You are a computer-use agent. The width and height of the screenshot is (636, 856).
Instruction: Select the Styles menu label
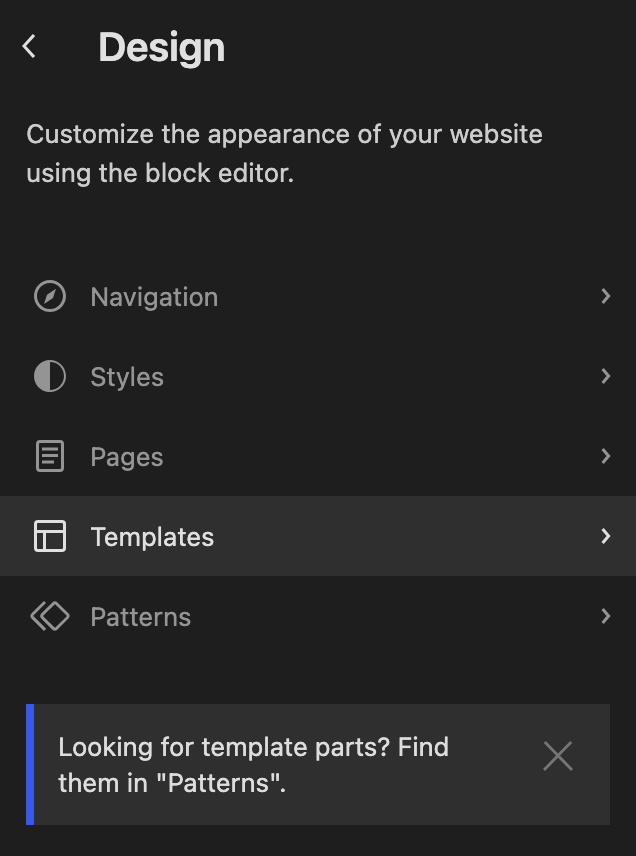coord(127,377)
